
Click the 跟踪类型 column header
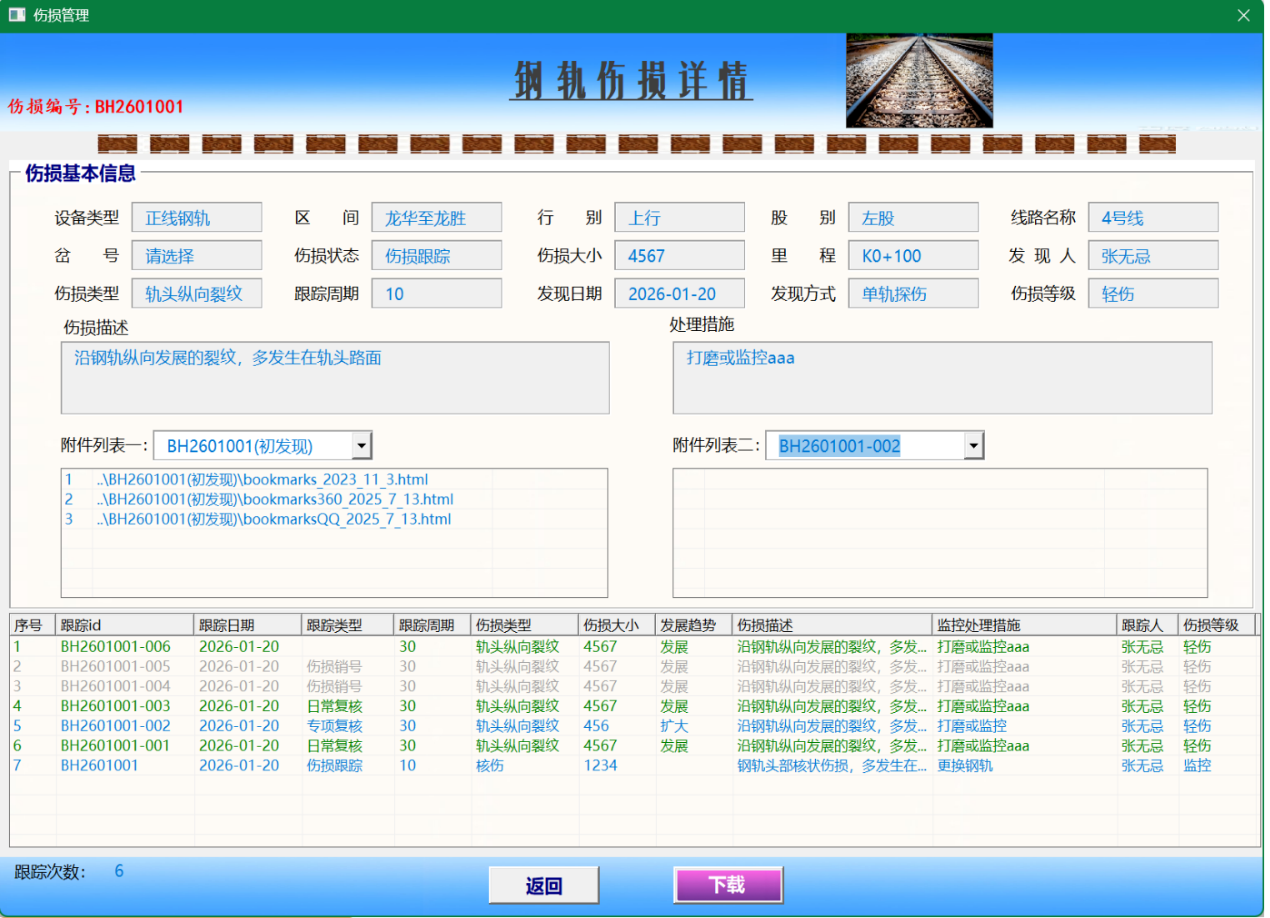349,625
